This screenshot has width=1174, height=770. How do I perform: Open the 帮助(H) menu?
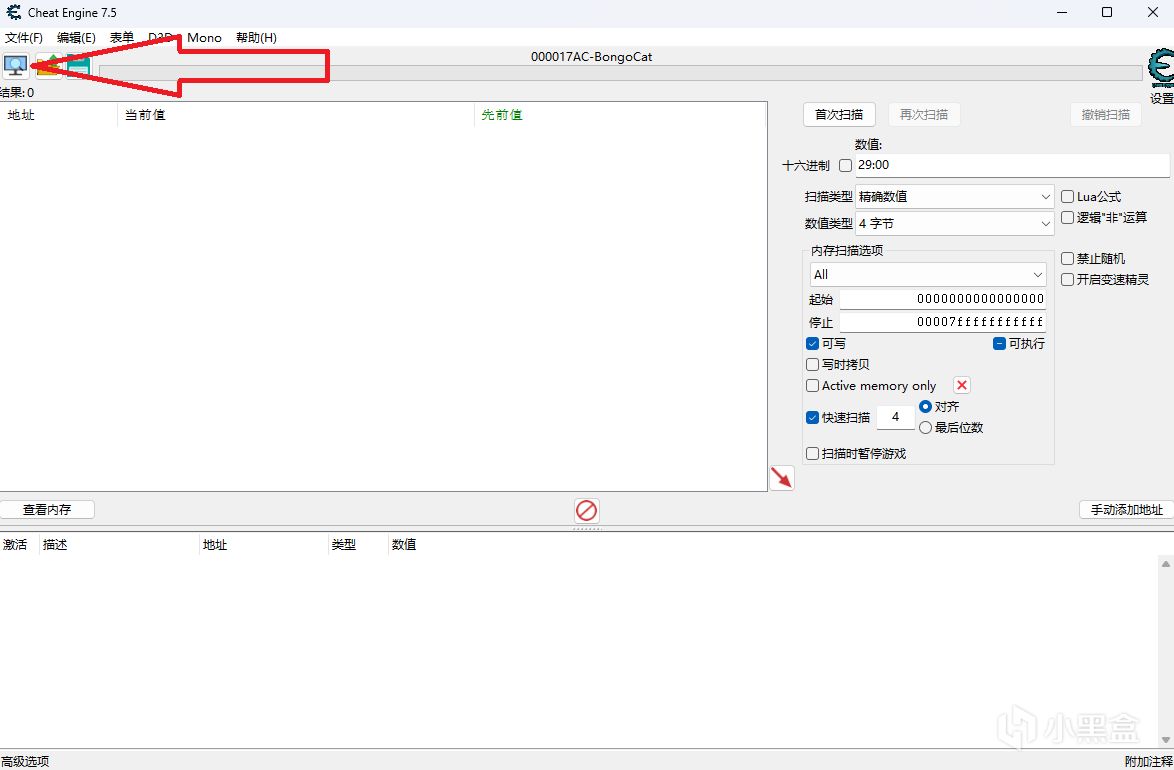(x=256, y=37)
